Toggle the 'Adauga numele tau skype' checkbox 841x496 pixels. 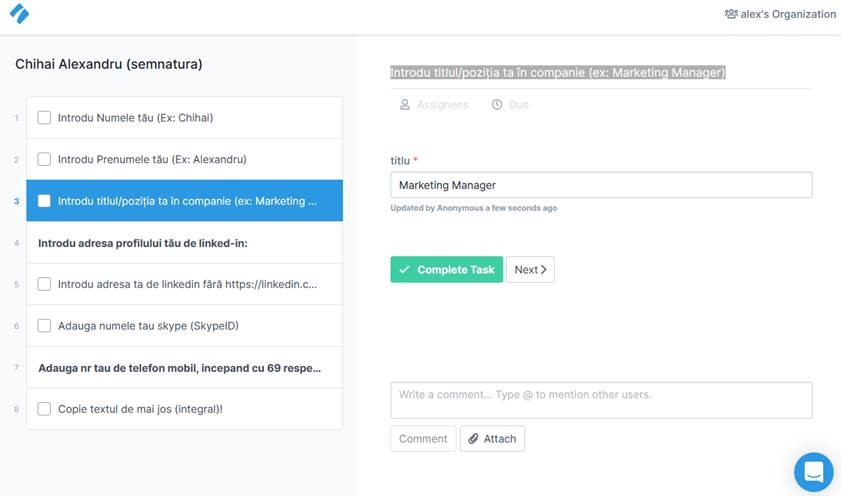[x=44, y=325]
